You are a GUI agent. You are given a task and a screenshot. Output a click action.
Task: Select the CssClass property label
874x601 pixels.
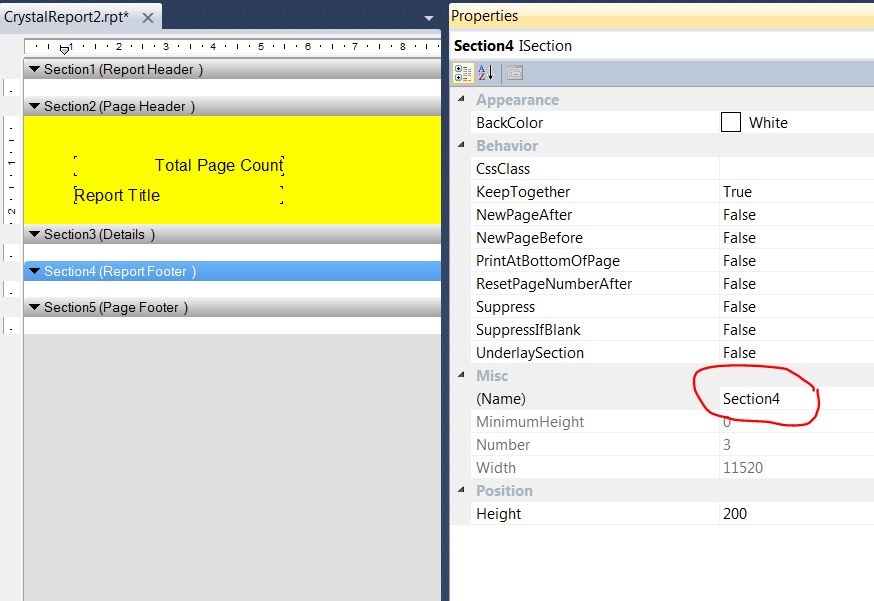(x=503, y=168)
